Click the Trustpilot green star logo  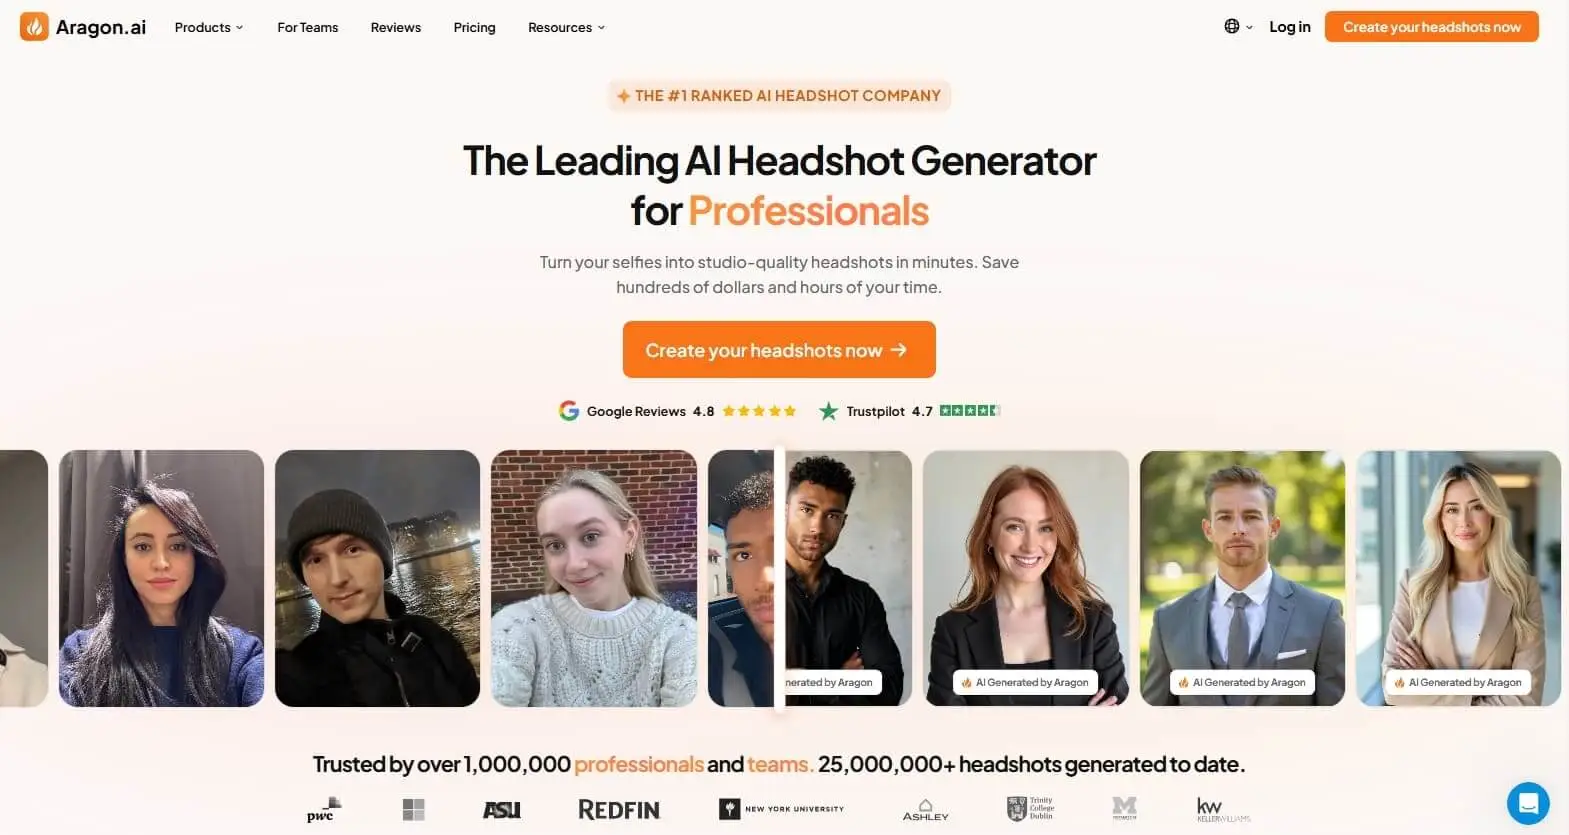tap(828, 411)
